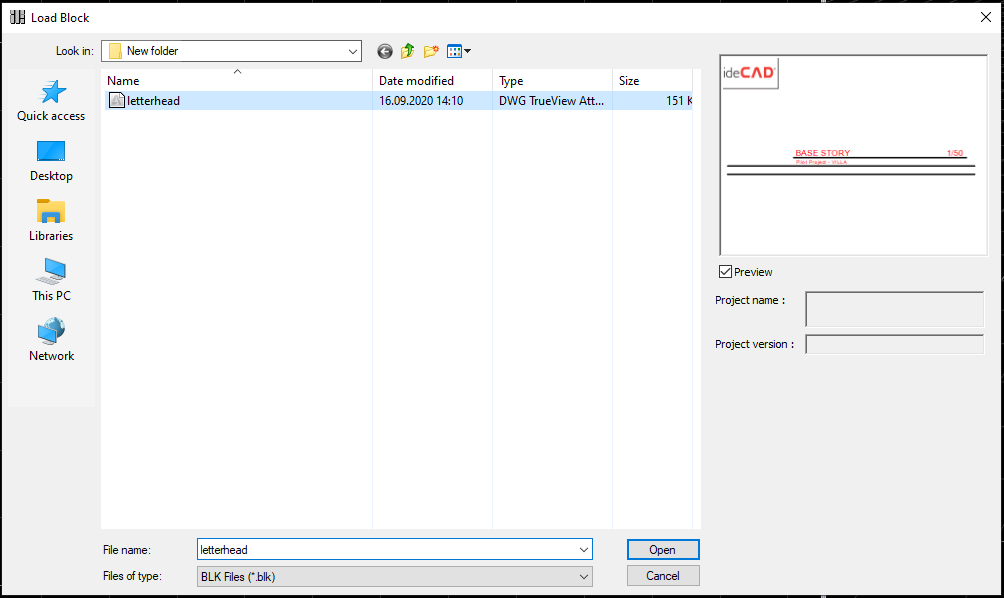Image resolution: width=1004 pixels, height=598 pixels.
Task: Select the 151 K size cell
Action: tap(679, 101)
